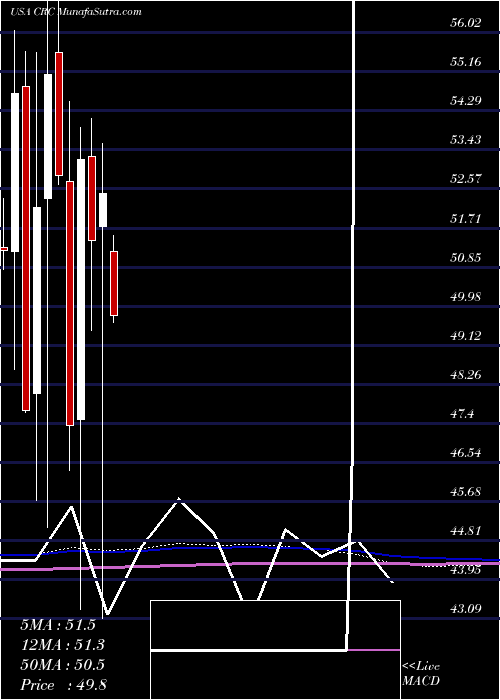Click the 52.57 price axis label
Viewport: 500px width, 700px height.
point(465,179)
